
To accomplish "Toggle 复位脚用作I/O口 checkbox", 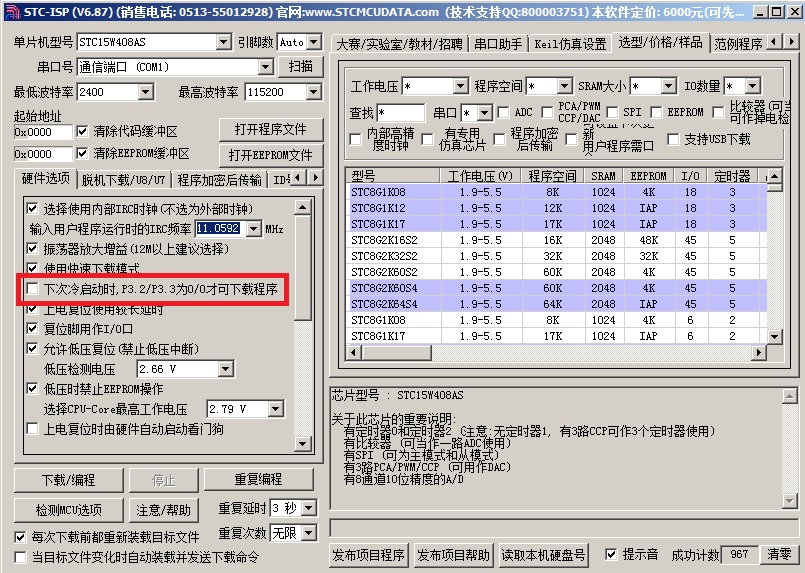I will (x=32, y=329).
